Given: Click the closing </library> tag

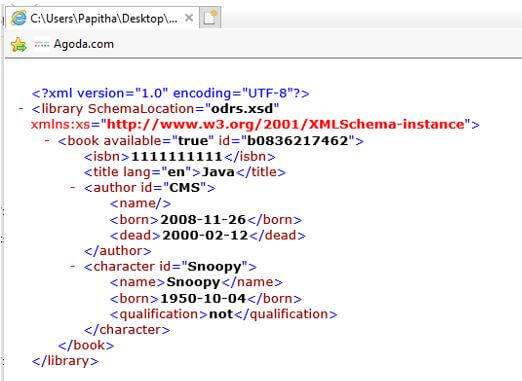Looking at the screenshot, I should 65,361.
